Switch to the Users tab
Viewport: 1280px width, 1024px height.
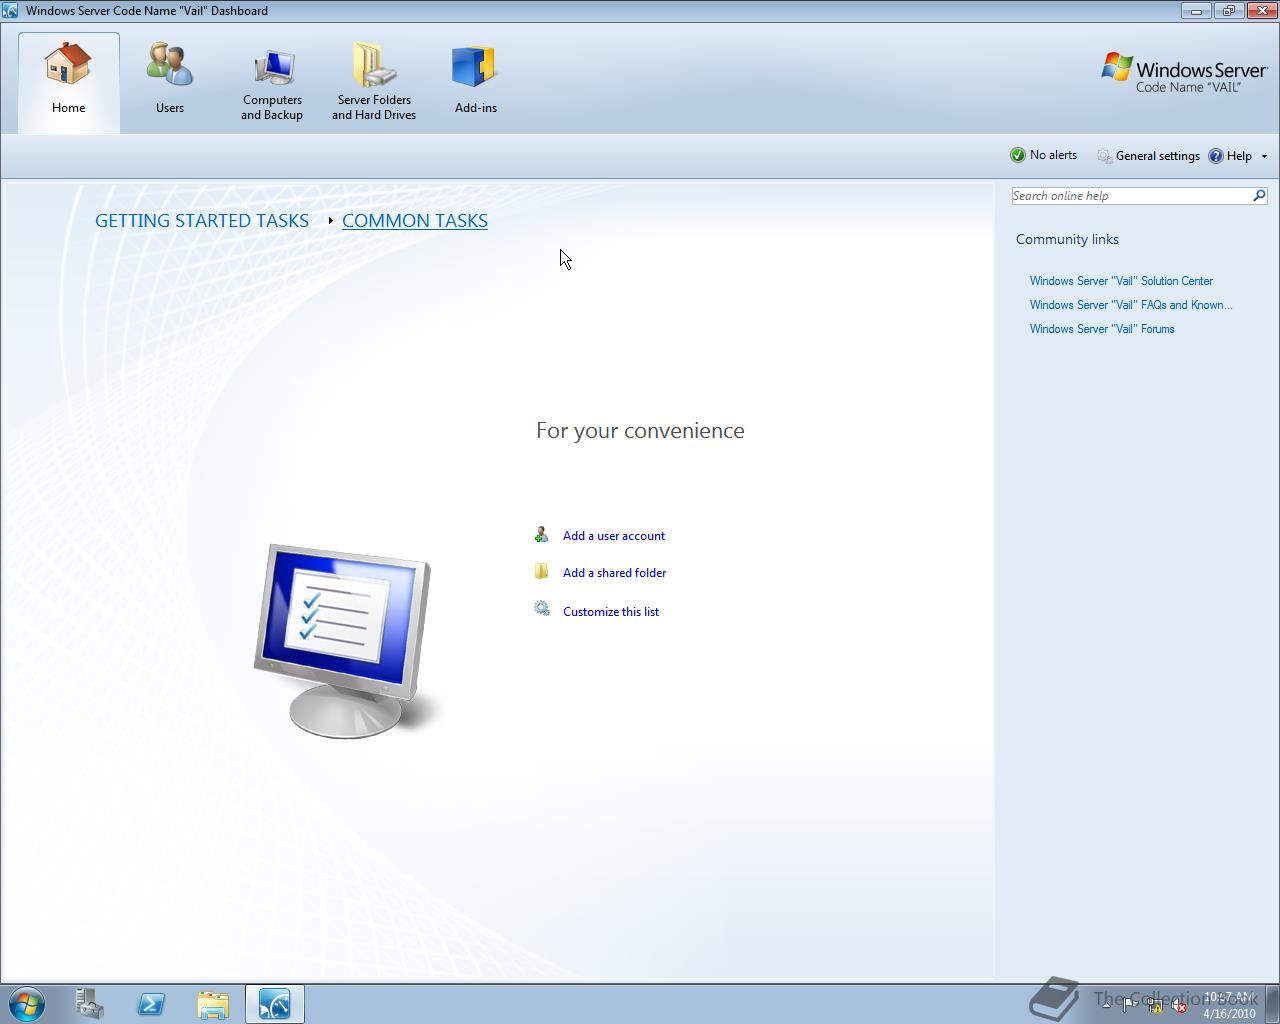pyautogui.click(x=170, y=82)
